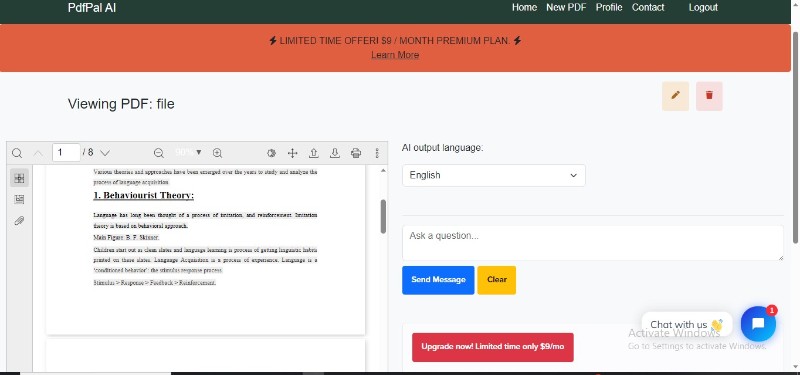Open the viewer's more actions menu
Viewport: 800px width, 375px height.
377,153
